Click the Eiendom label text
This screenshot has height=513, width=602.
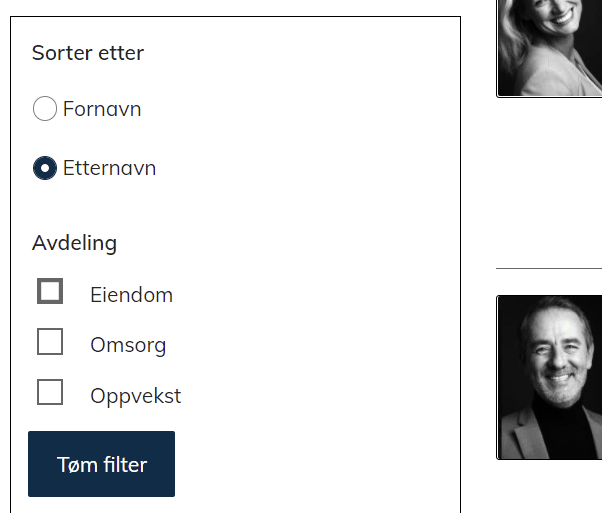click(x=131, y=295)
